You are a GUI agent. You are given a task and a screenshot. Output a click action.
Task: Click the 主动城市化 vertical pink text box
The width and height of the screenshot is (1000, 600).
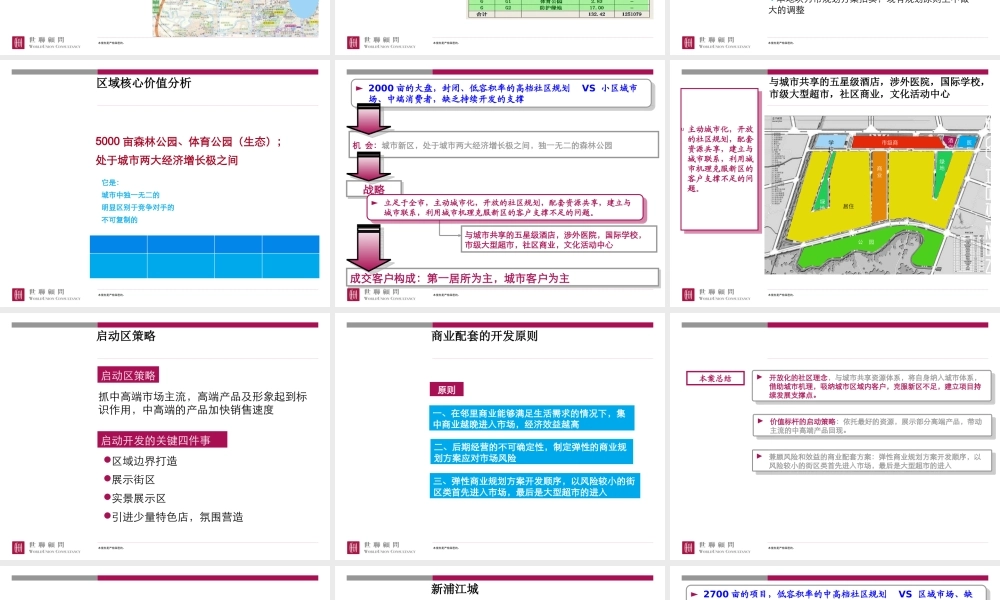tap(720, 159)
